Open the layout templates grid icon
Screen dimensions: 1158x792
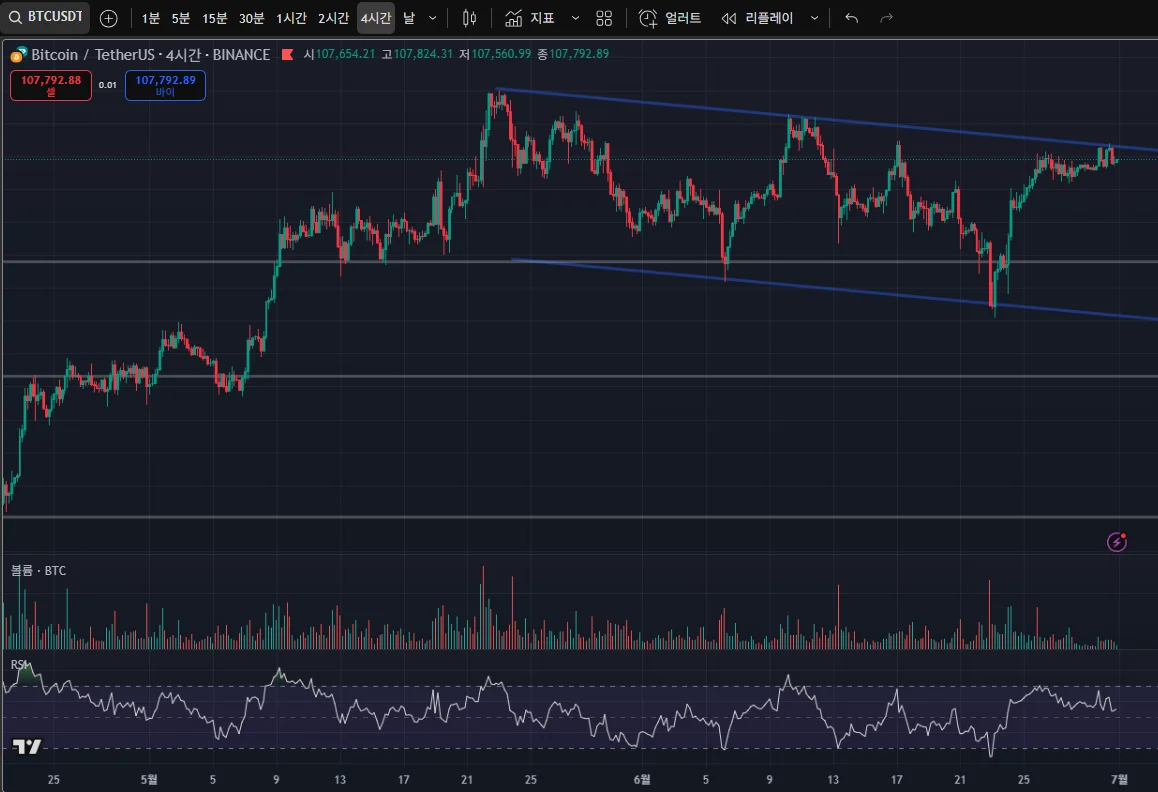604,18
